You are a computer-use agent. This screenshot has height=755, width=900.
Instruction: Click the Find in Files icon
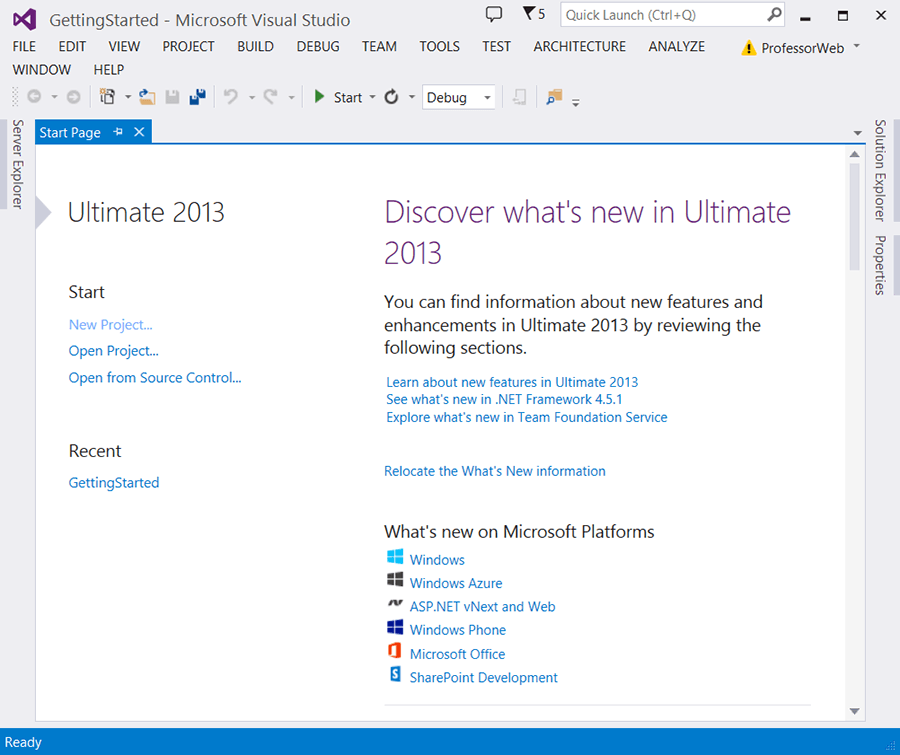[554, 97]
